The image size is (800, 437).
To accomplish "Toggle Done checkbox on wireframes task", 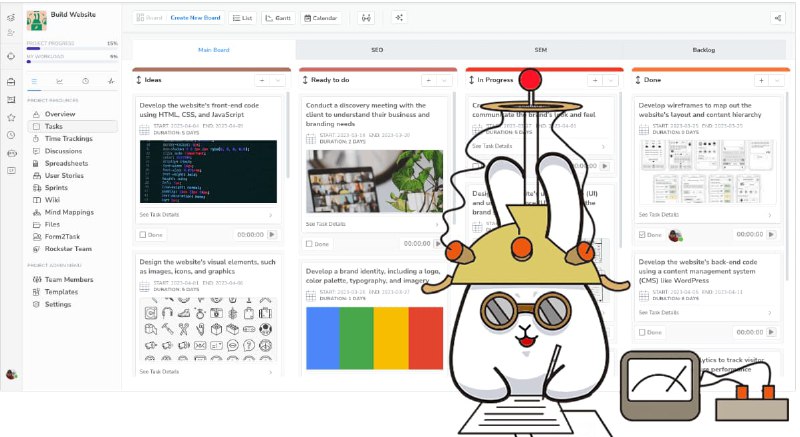I will tap(642, 235).
